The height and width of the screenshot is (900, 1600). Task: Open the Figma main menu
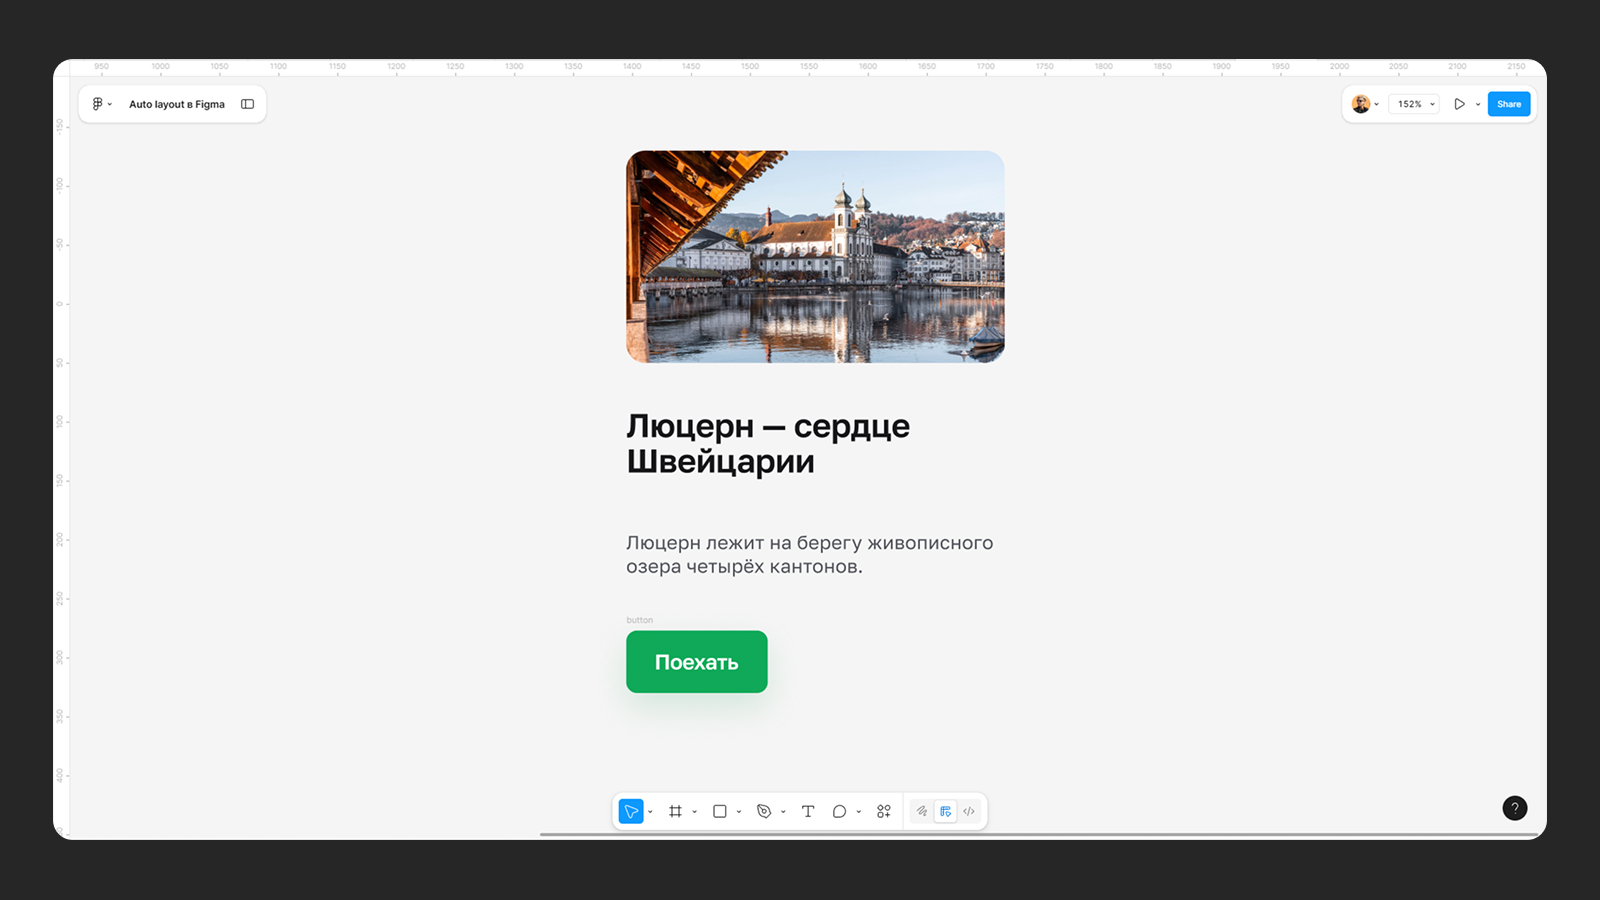97,103
